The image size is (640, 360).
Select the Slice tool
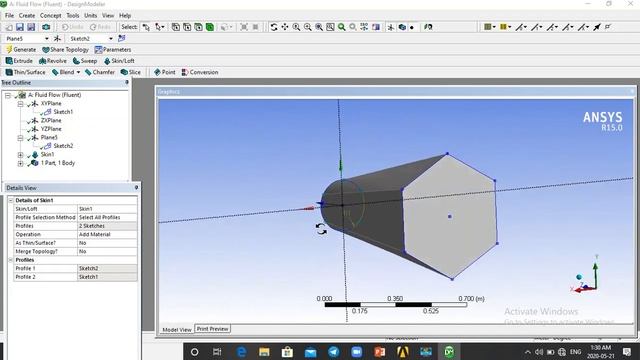(x=131, y=72)
